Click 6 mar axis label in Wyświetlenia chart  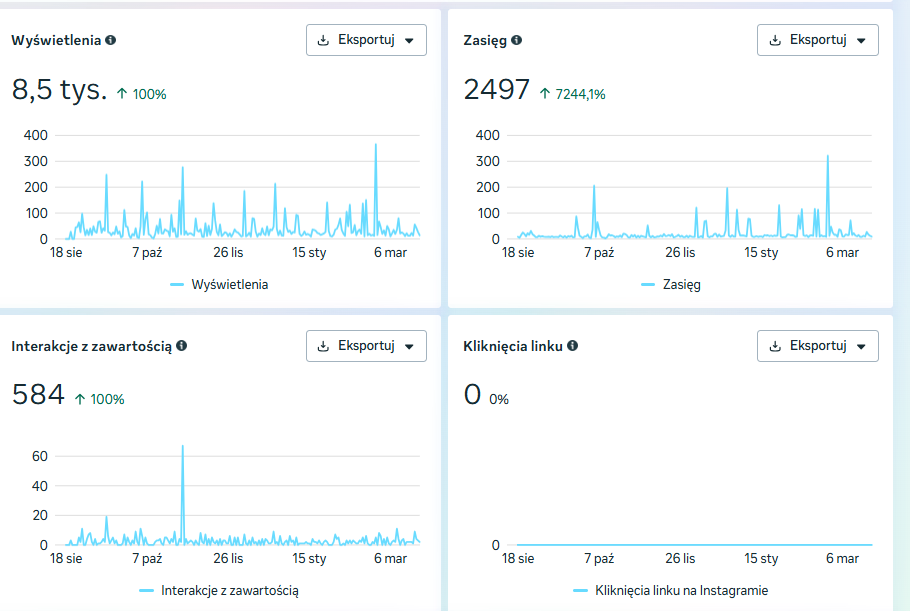click(x=390, y=252)
